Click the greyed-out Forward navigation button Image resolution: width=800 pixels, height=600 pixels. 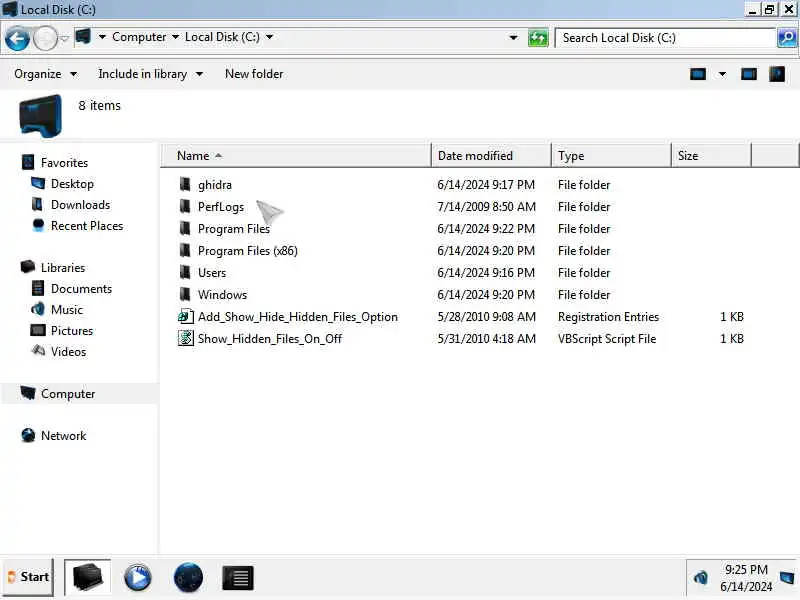tap(45, 38)
